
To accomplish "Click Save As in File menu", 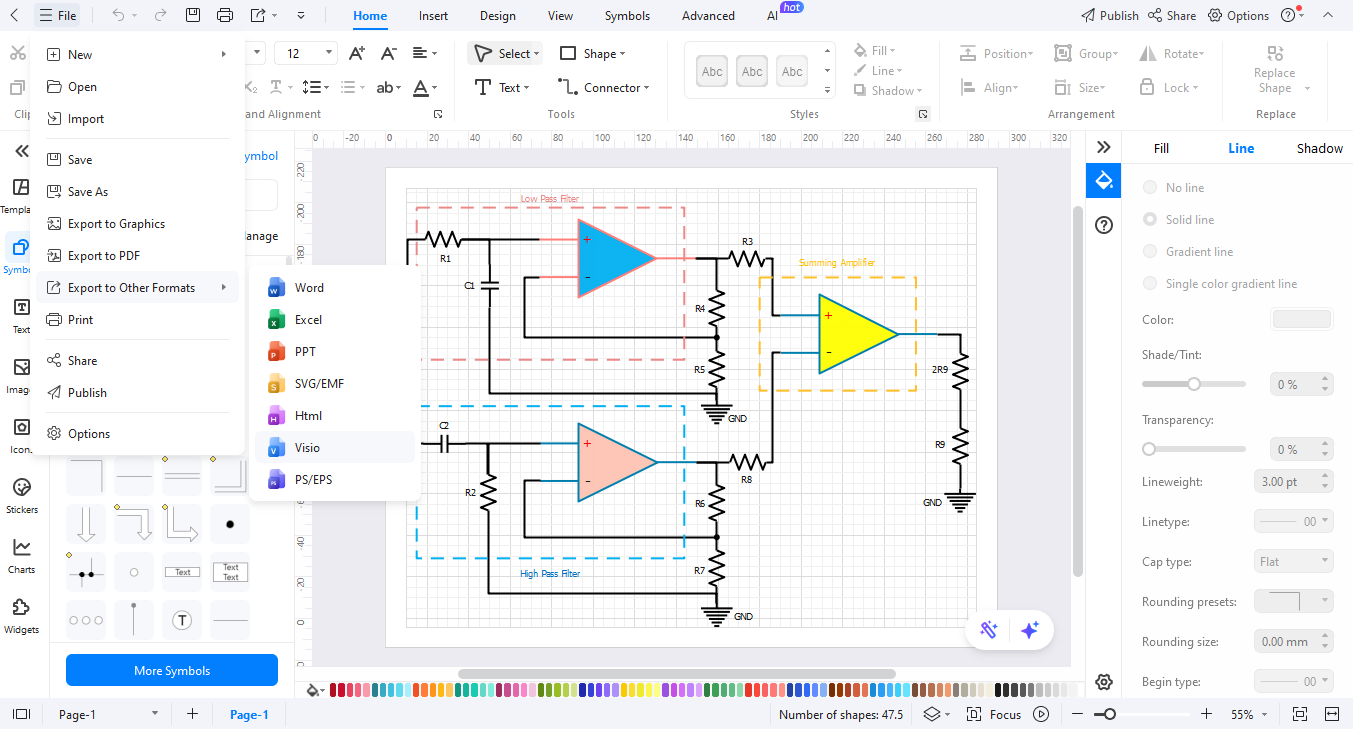I will (138, 192).
